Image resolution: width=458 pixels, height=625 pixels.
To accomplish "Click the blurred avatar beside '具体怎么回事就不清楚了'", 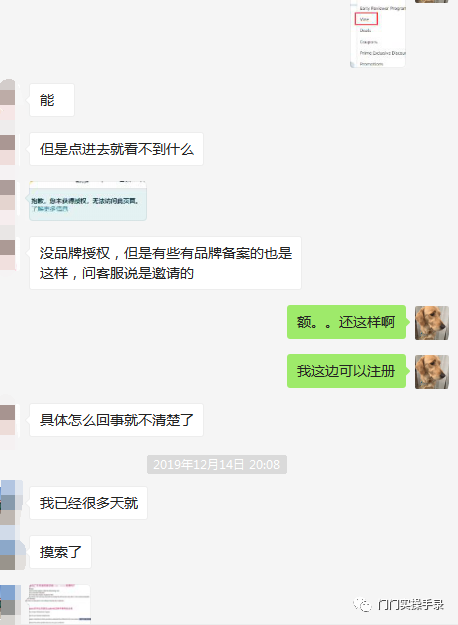I will [8, 420].
